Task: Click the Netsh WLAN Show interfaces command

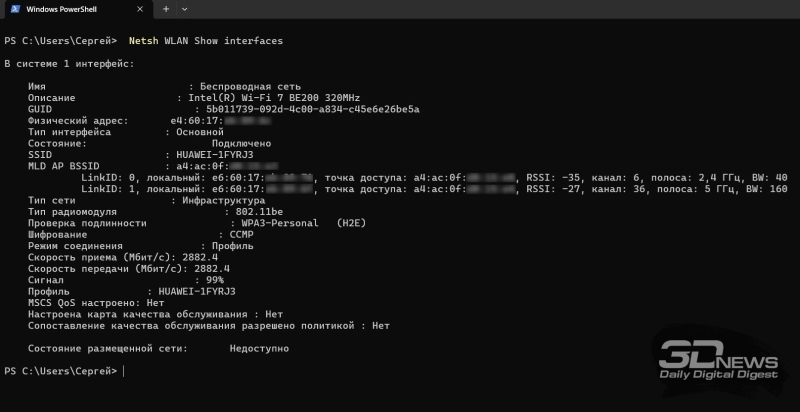Action: (x=206, y=41)
